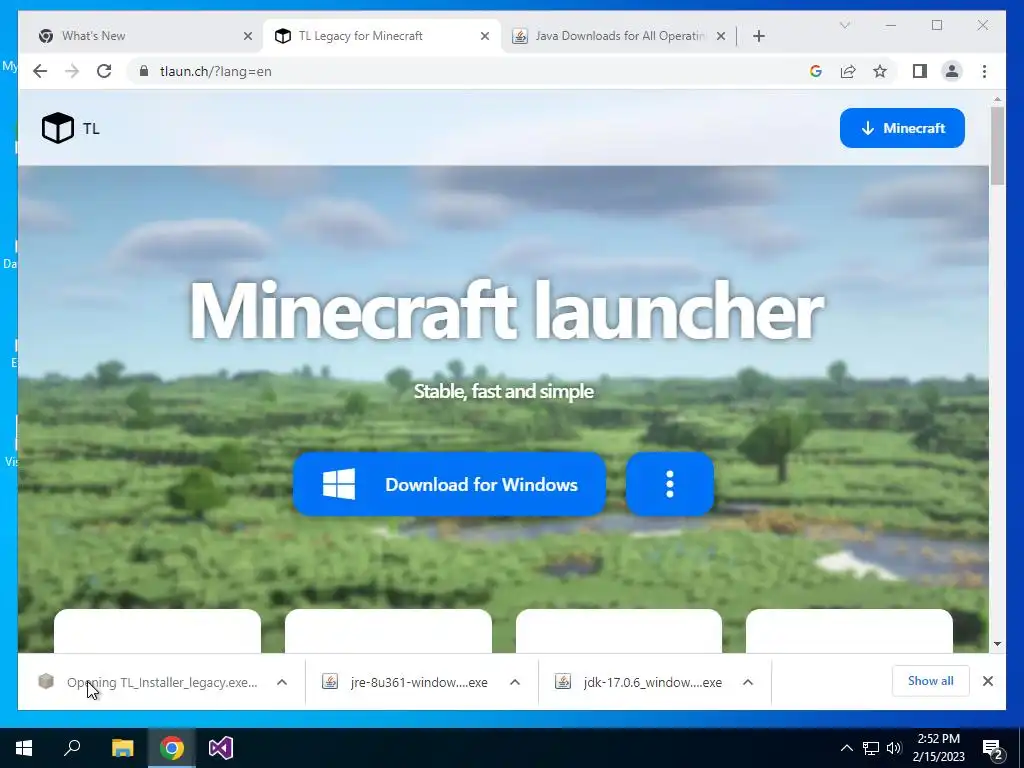
Task: Click Chrome icon in taskbar
Action: [x=172, y=748]
